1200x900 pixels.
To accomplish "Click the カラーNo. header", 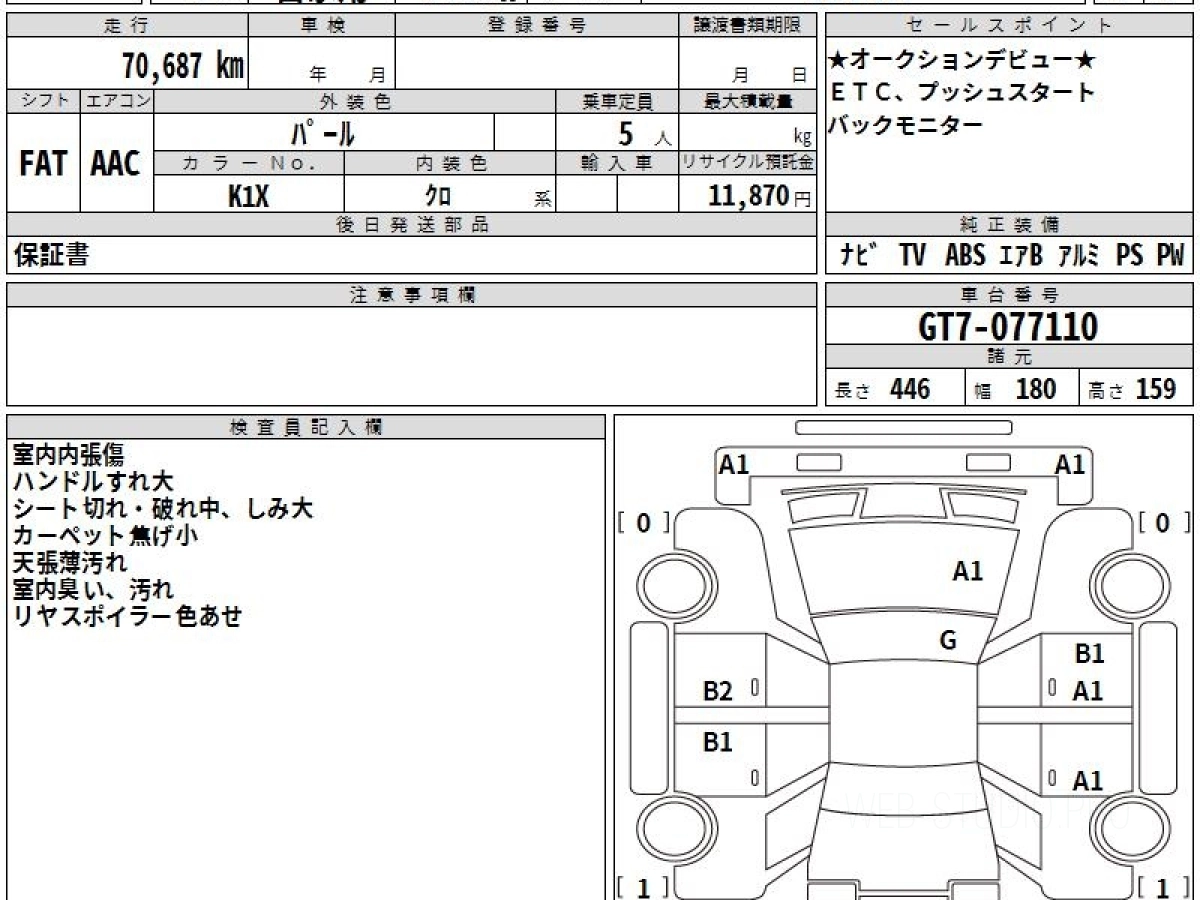I will 249,163.
